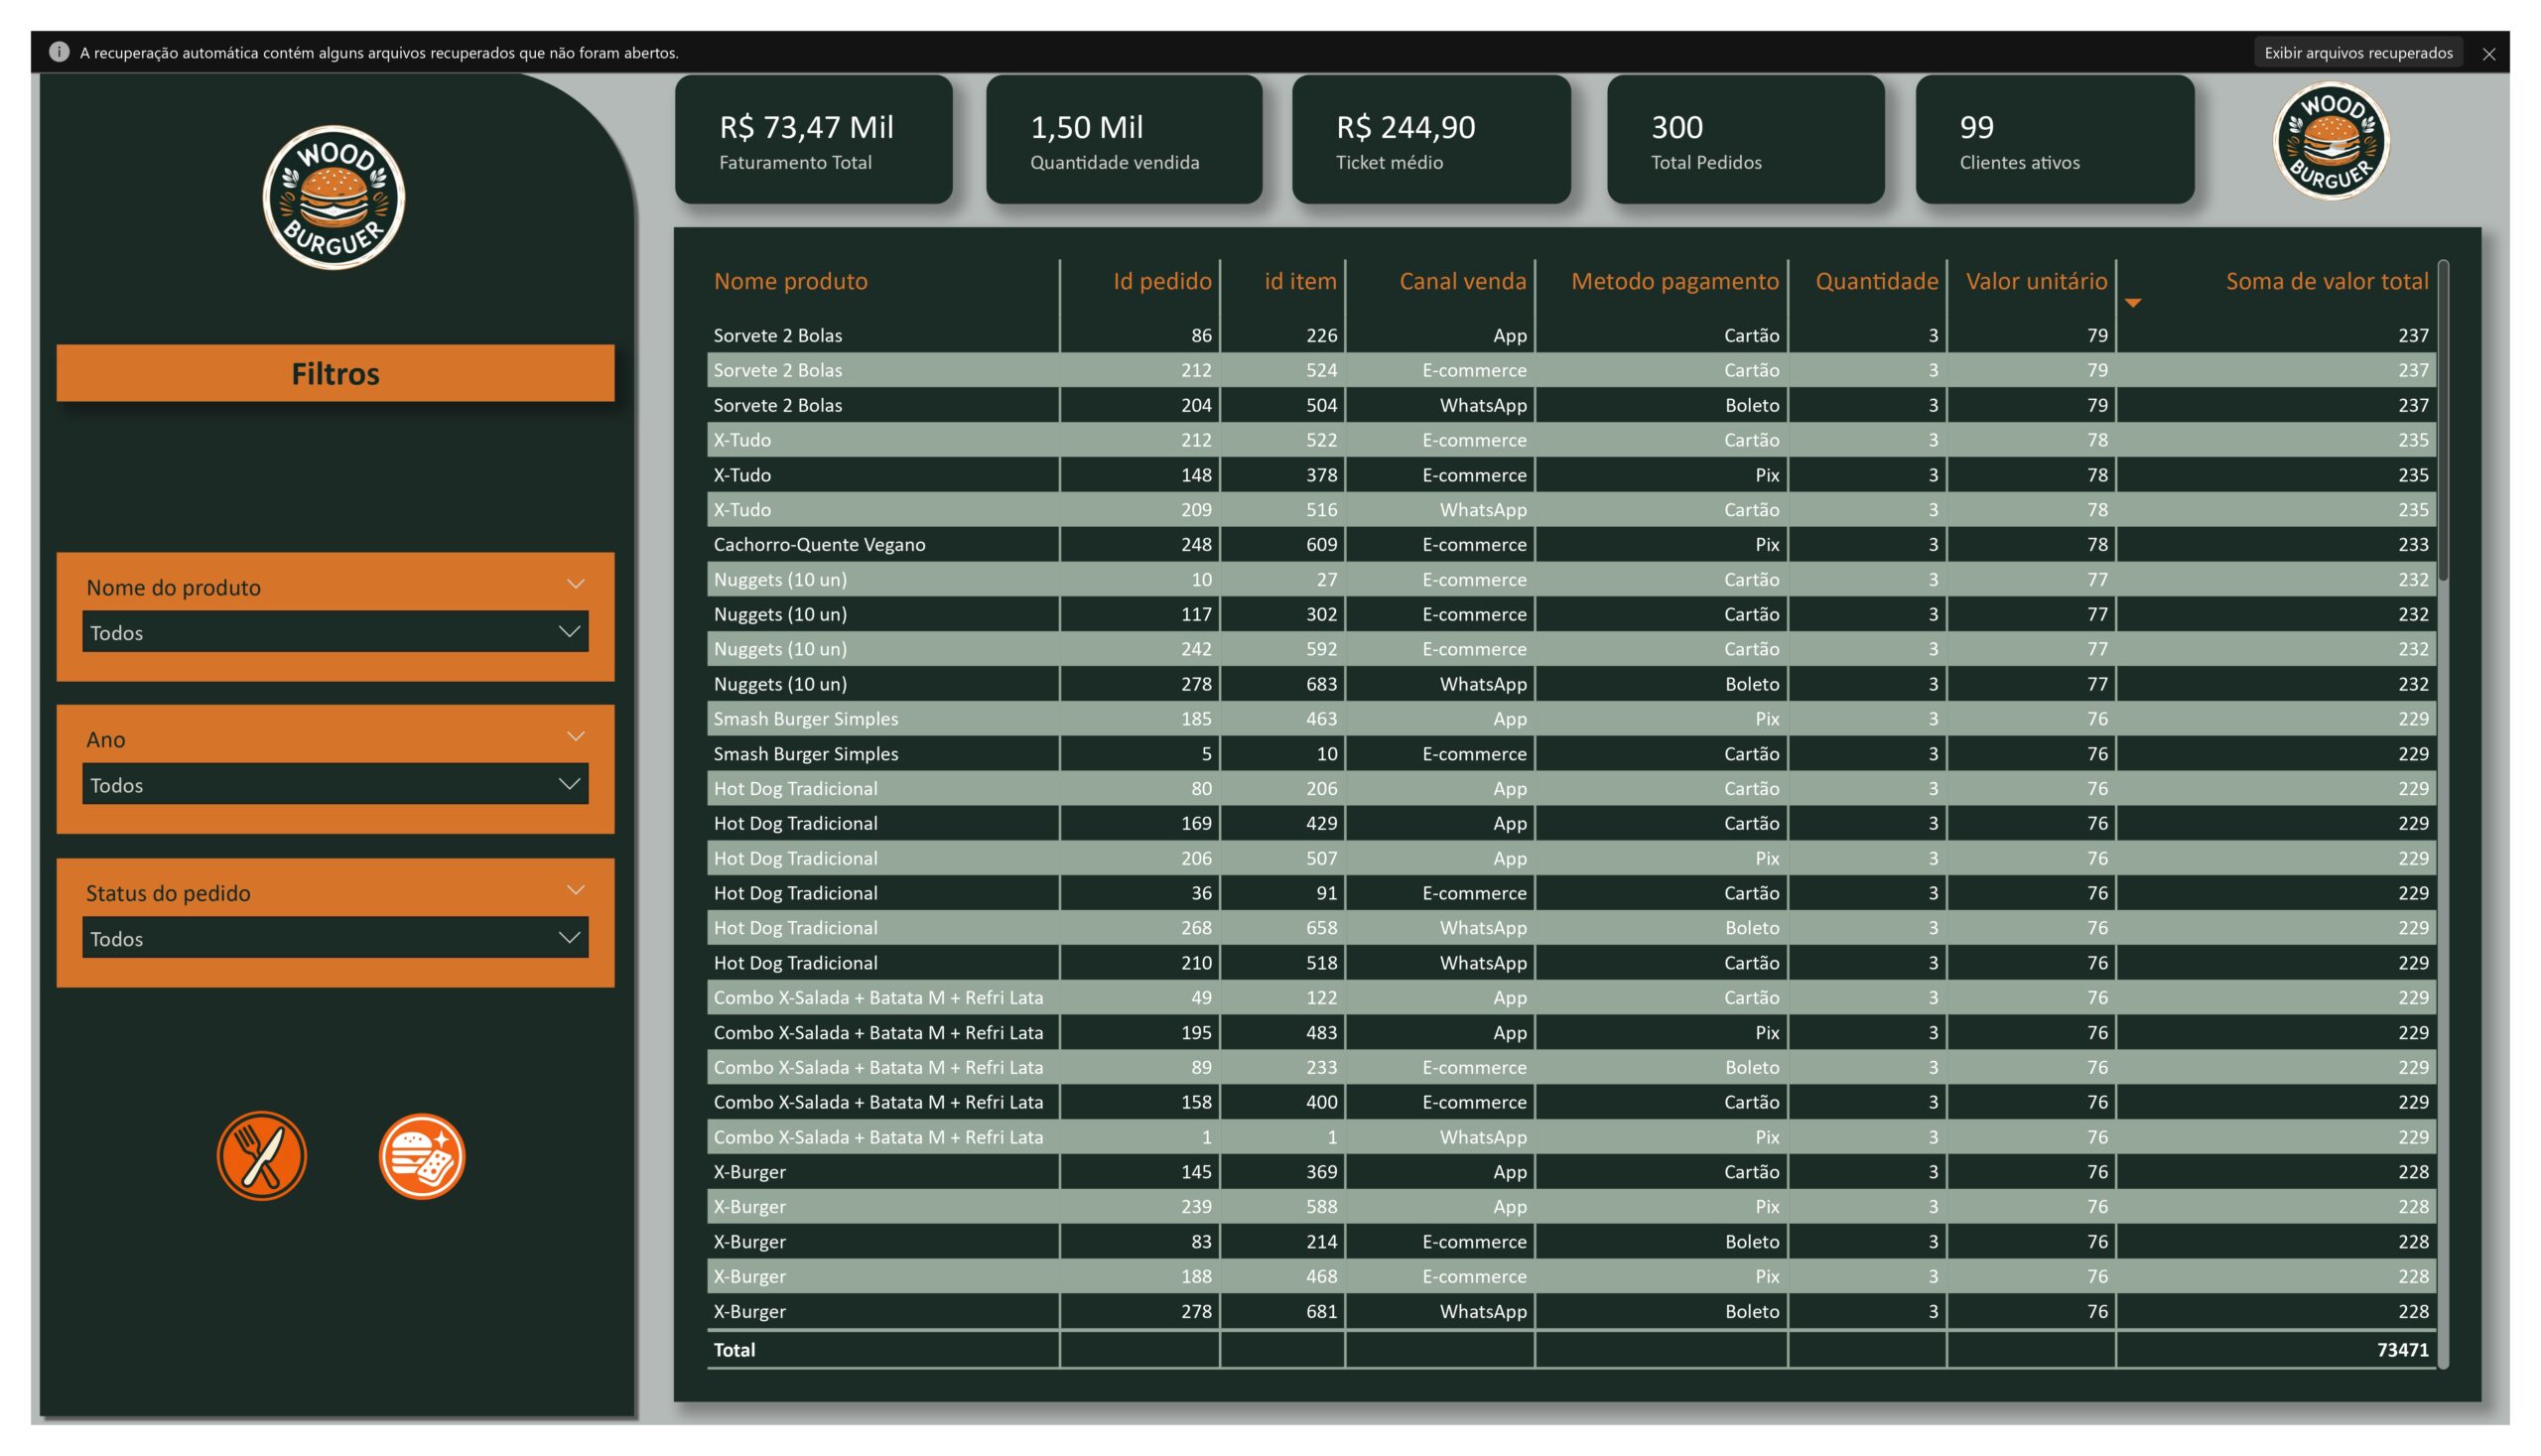Click the burger and fries navigation icon
The image size is (2541, 1456).
coord(422,1155)
